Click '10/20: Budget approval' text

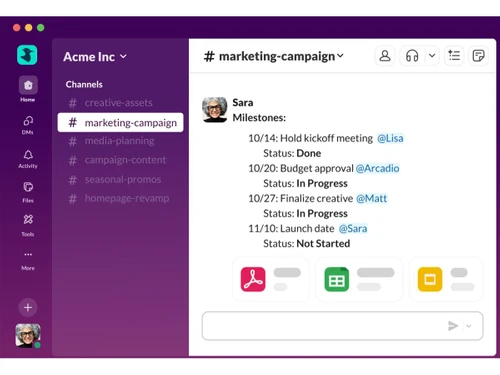(x=301, y=168)
